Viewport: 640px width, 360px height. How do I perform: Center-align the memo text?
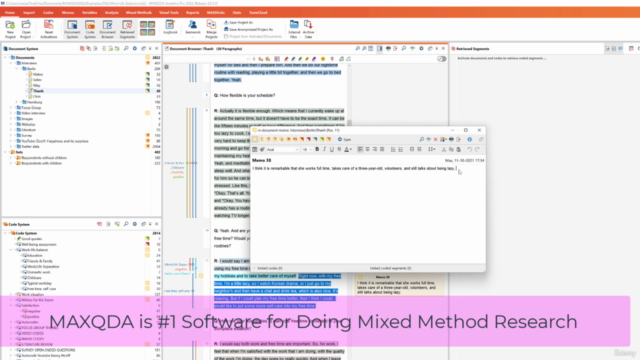pyautogui.click(x=367, y=149)
